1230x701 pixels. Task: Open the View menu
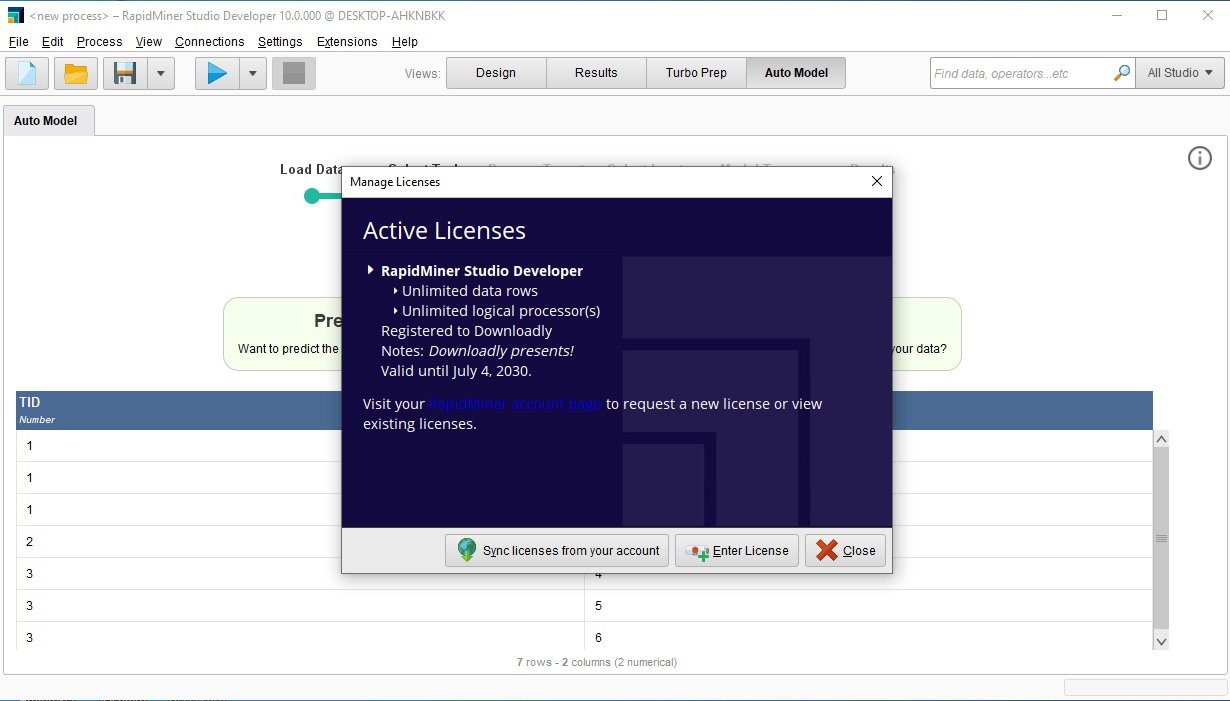point(149,42)
